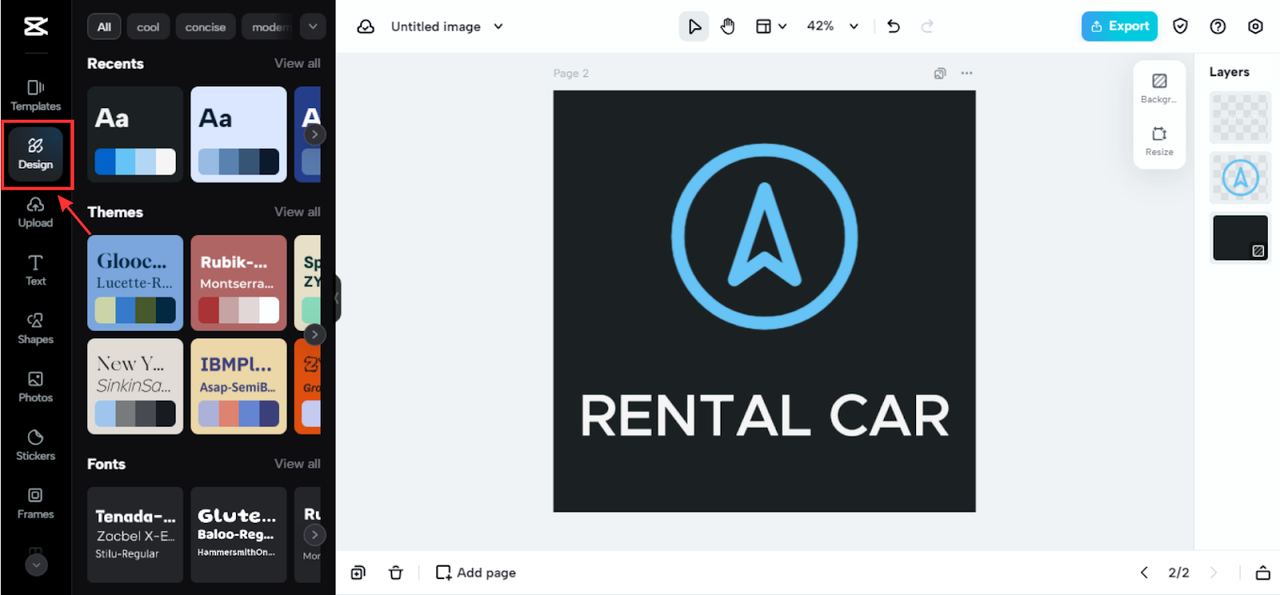Apply the Glooc Lucette theme
Screen dimensions: 1280x595
[x=135, y=283]
